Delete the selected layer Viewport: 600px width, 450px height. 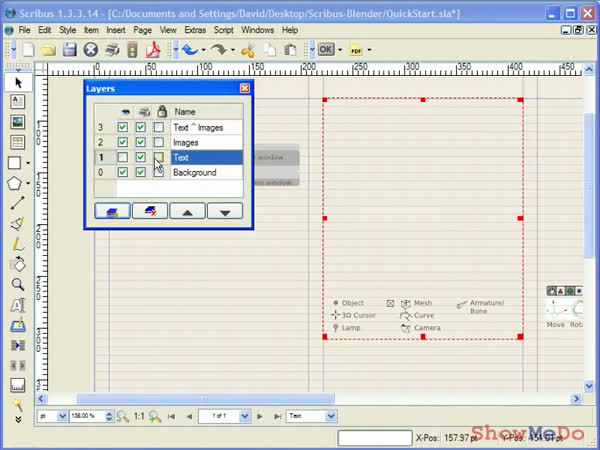coord(150,211)
